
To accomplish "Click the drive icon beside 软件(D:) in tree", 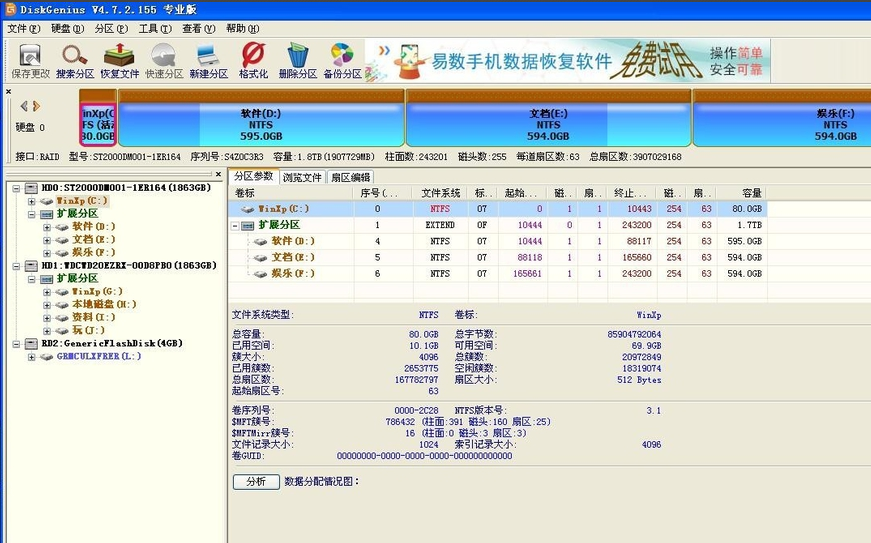I will pyautogui.click(x=62, y=227).
